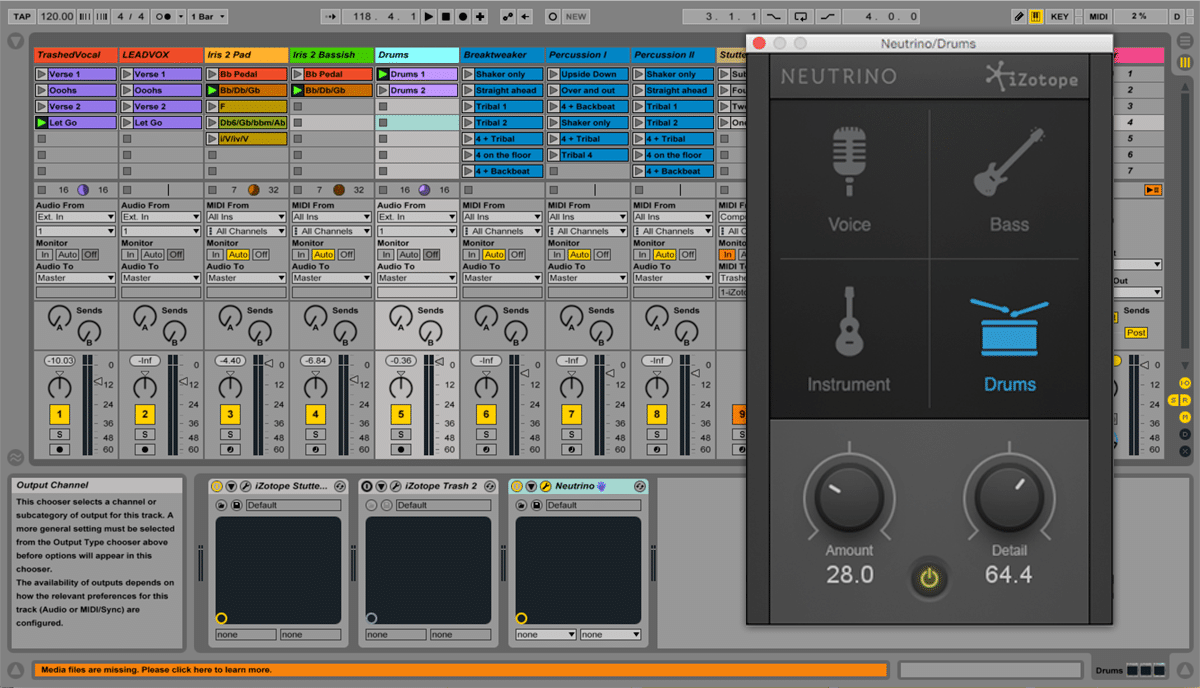Toggle the Neutrino bypass power button
1200x688 pixels.
click(x=930, y=577)
